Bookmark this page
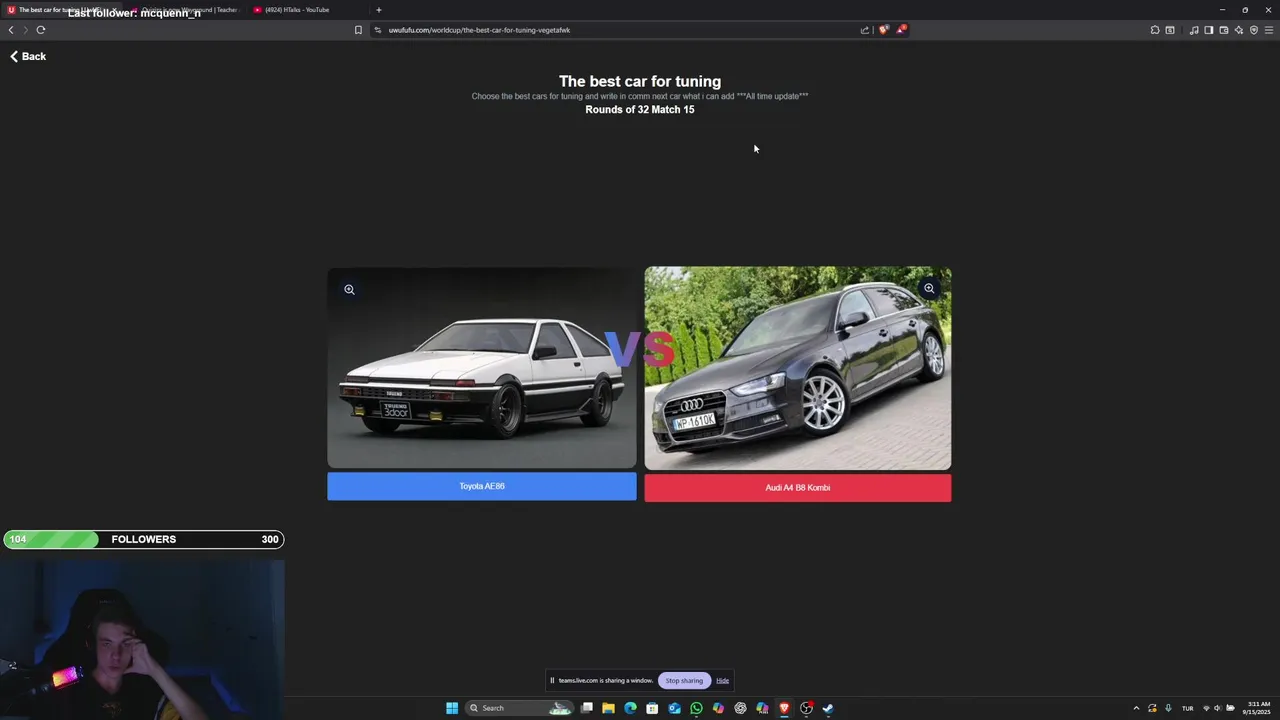The width and height of the screenshot is (1280, 720). pyautogui.click(x=358, y=30)
